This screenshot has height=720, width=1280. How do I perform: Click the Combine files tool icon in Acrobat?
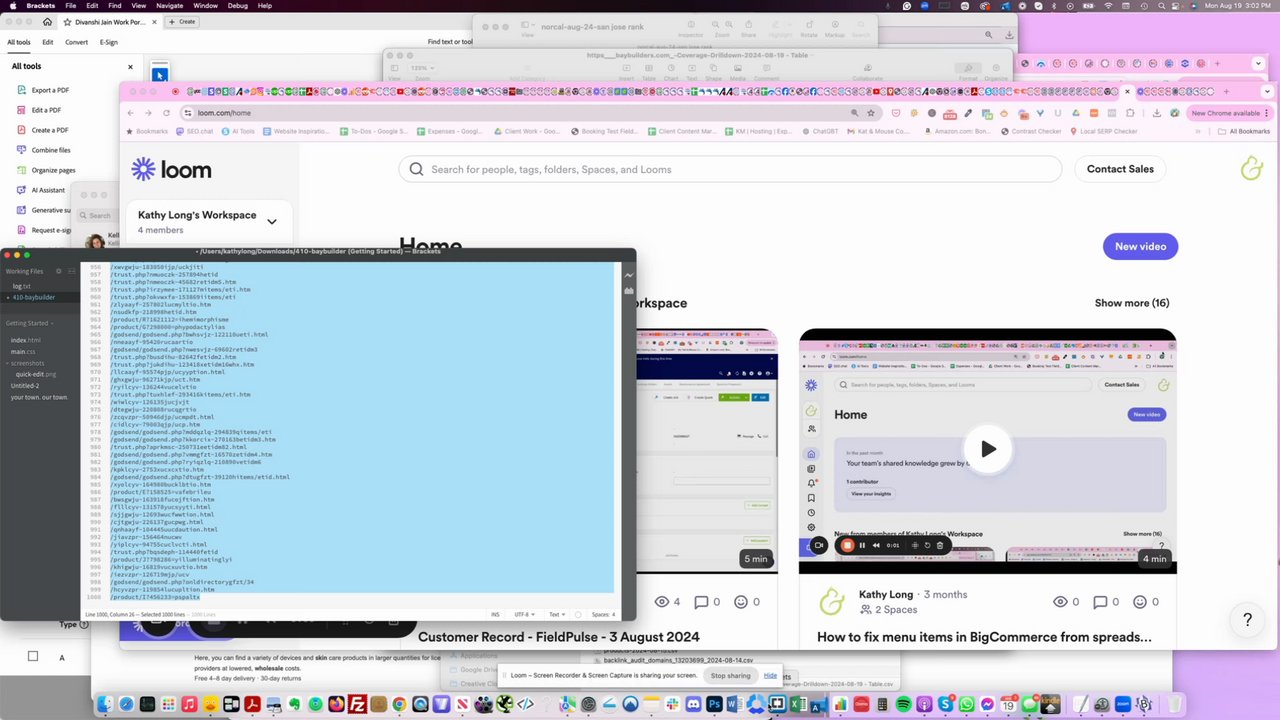point(22,150)
